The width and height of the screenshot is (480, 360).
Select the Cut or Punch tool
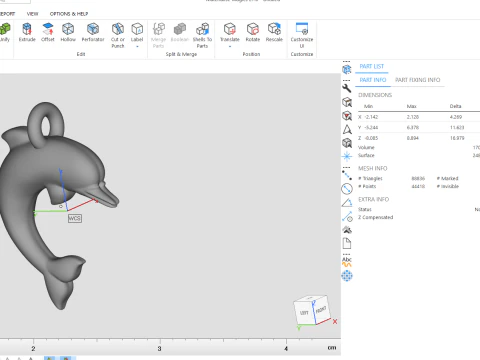click(x=118, y=35)
